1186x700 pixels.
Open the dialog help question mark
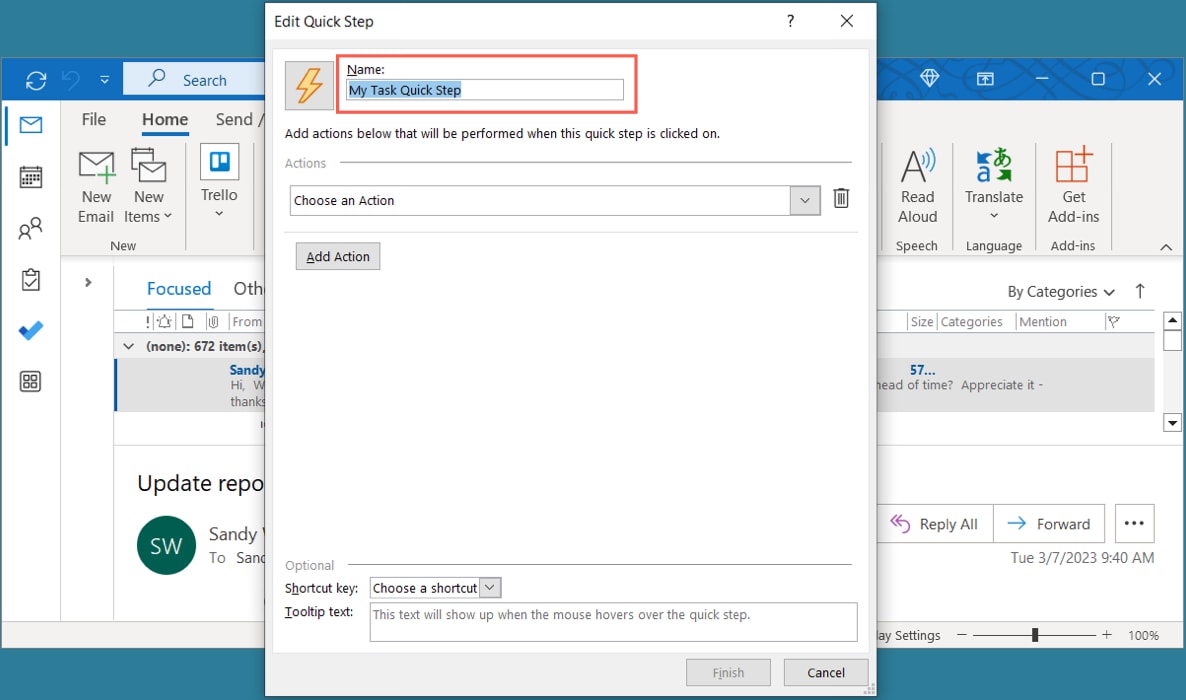click(790, 21)
